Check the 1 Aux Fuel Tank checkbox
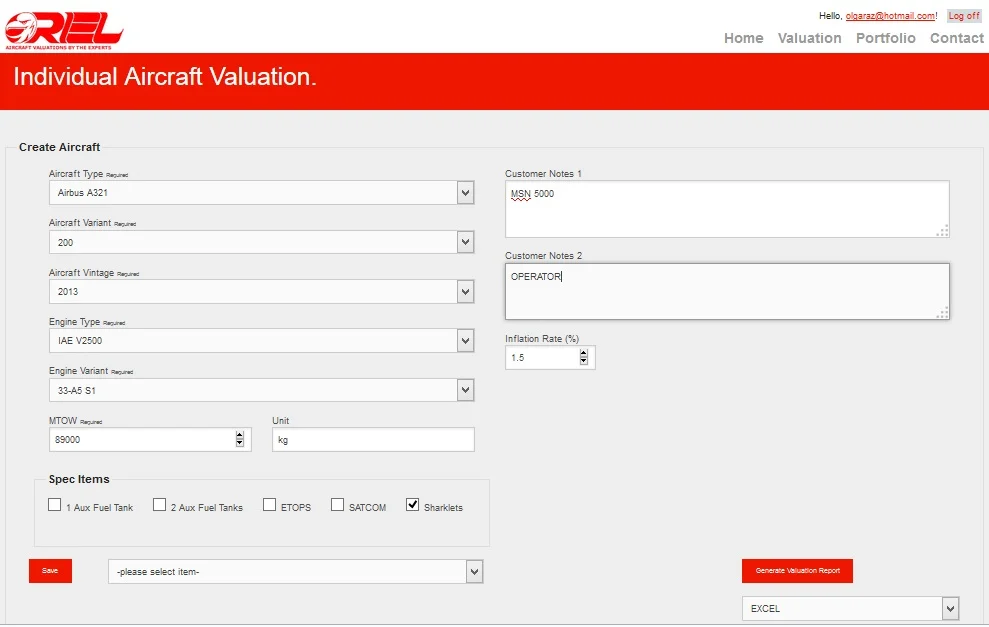Image resolution: width=989 pixels, height=627 pixels. [x=55, y=505]
